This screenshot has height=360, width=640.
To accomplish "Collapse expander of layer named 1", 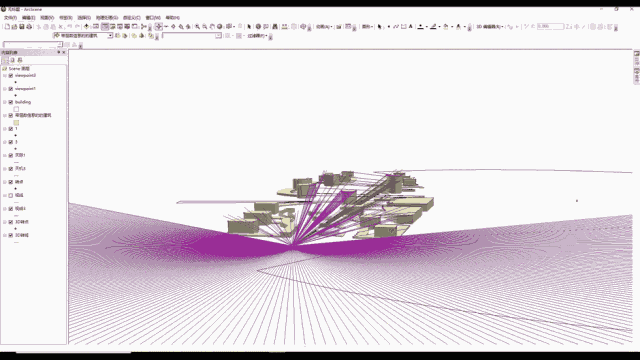I will pyautogui.click(x=5, y=129).
